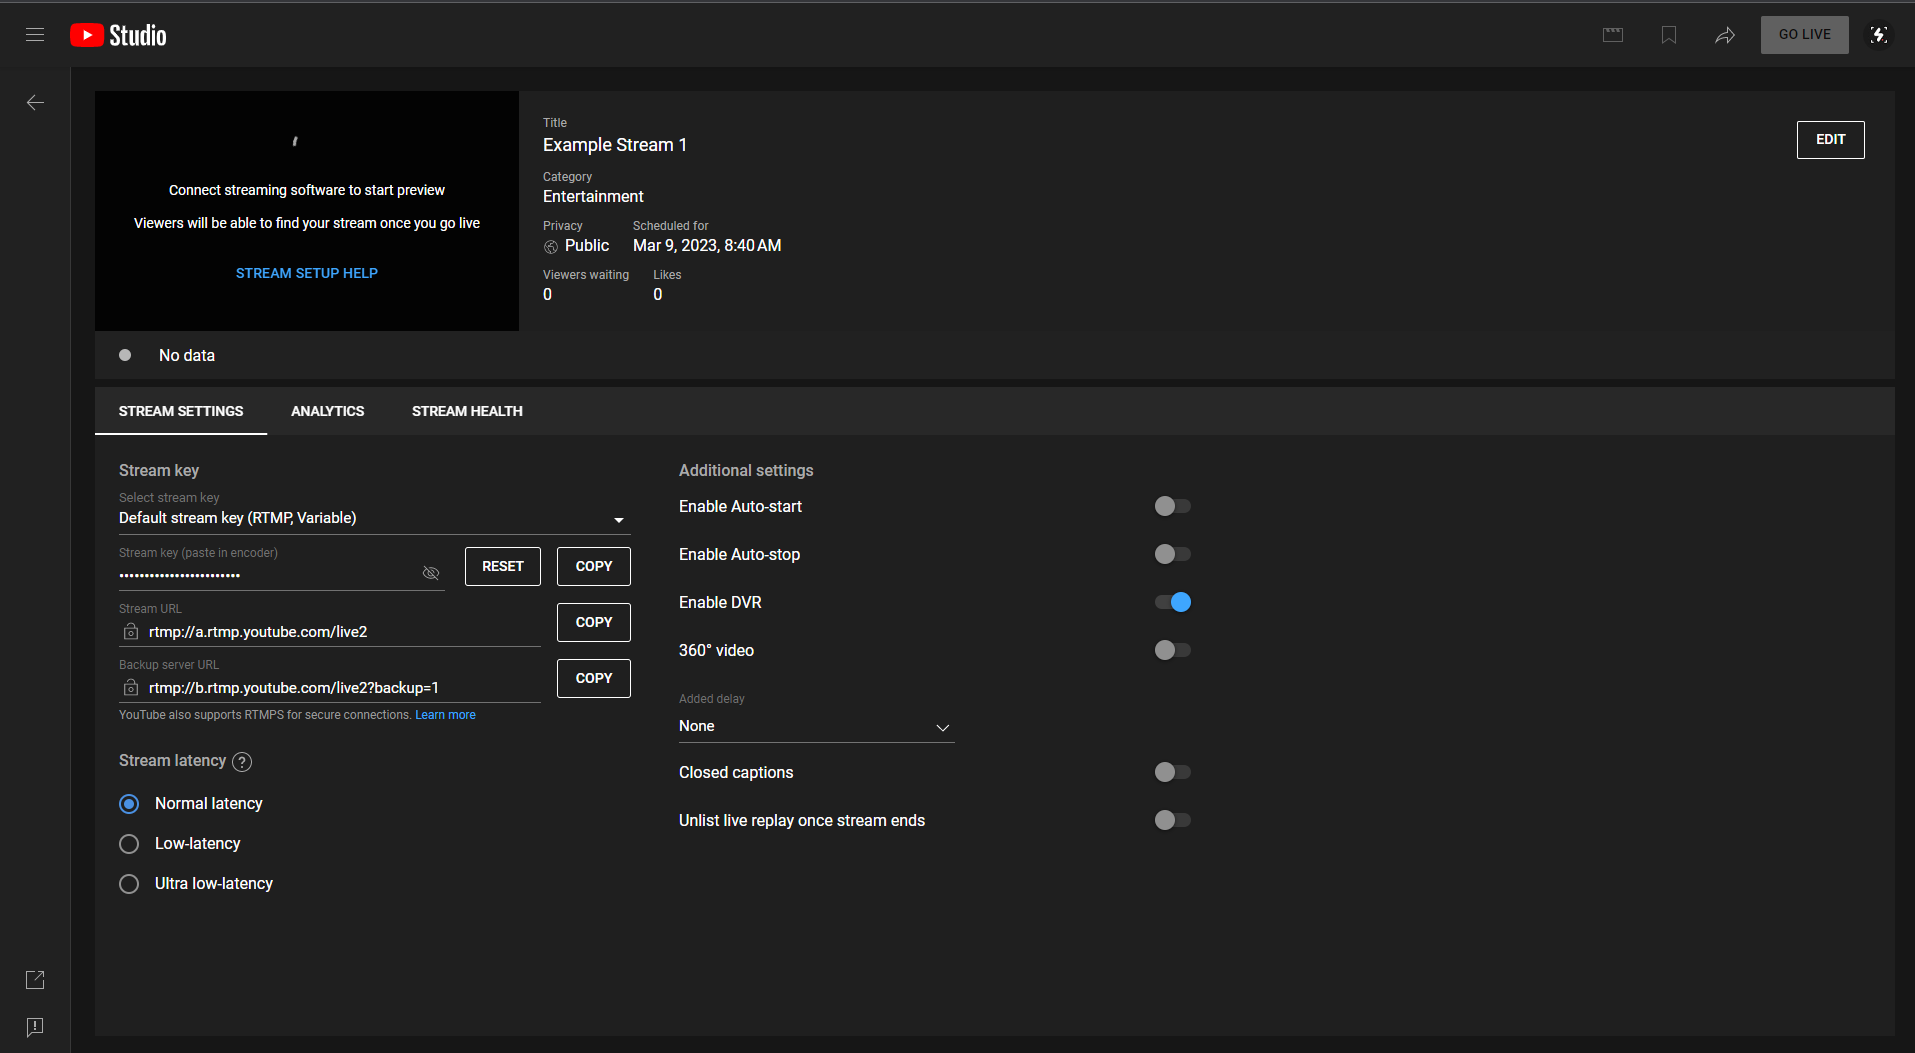Toggle 360° video switch
The image size is (1915, 1053).
(x=1172, y=650)
